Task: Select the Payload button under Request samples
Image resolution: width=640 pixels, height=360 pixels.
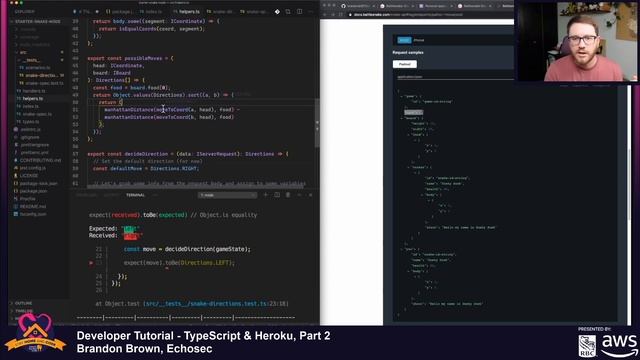Action: tap(404, 64)
